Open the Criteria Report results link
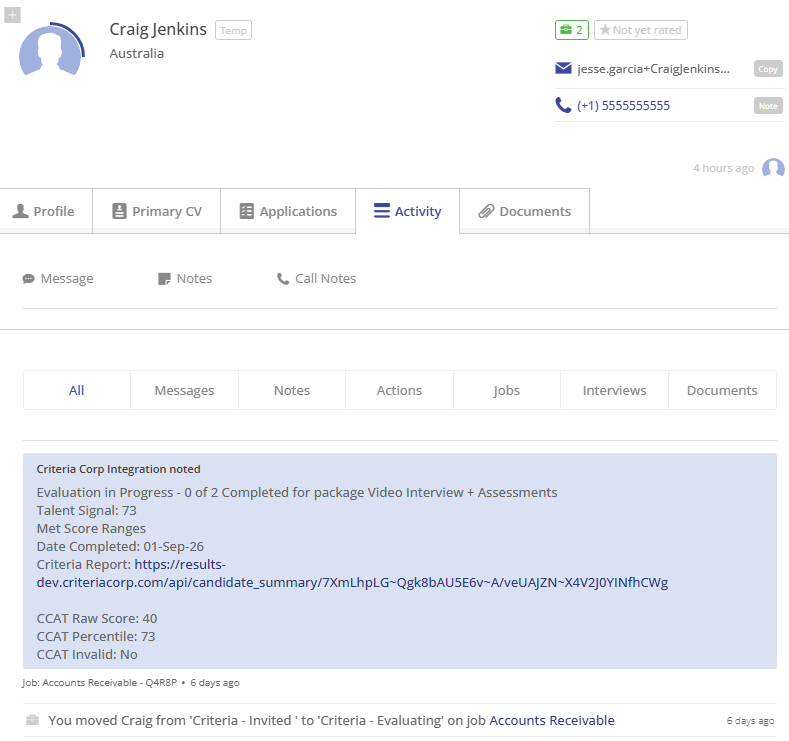The width and height of the screenshot is (789, 741). (x=352, y=573)
